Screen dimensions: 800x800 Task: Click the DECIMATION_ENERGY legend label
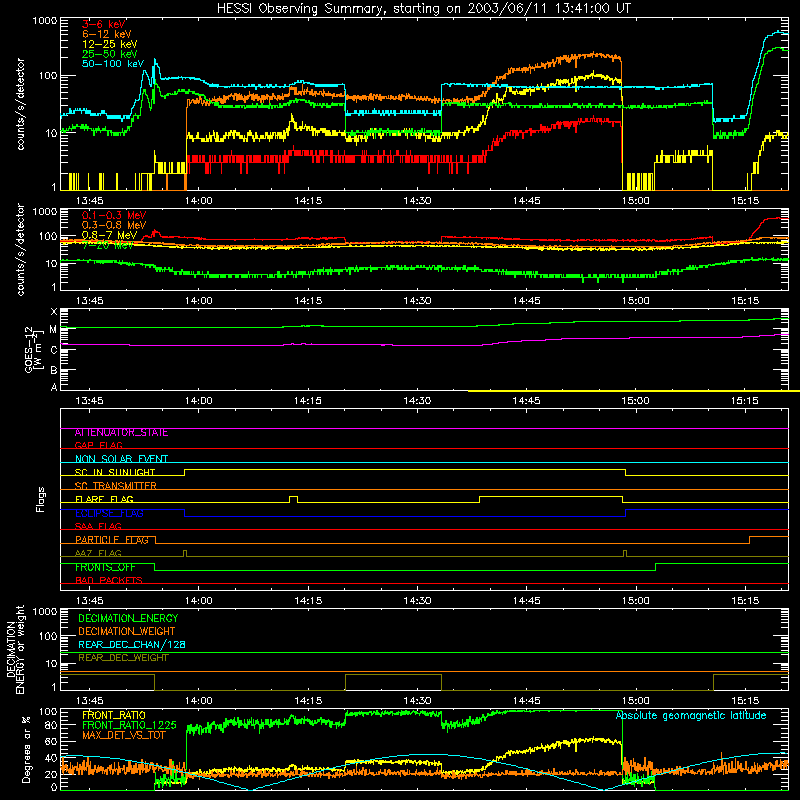coord(128,618)
